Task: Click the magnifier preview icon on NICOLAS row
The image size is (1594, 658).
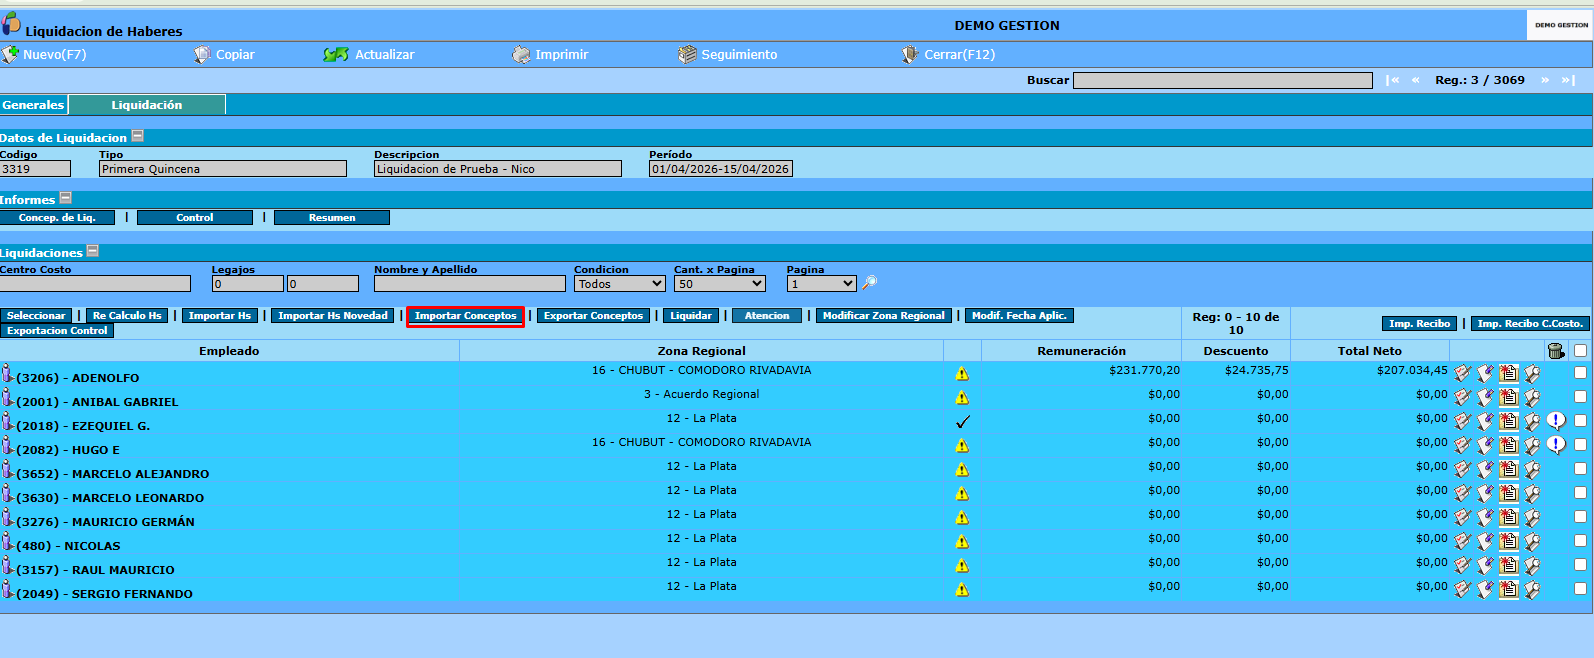Action: (x=1532, y=541)
